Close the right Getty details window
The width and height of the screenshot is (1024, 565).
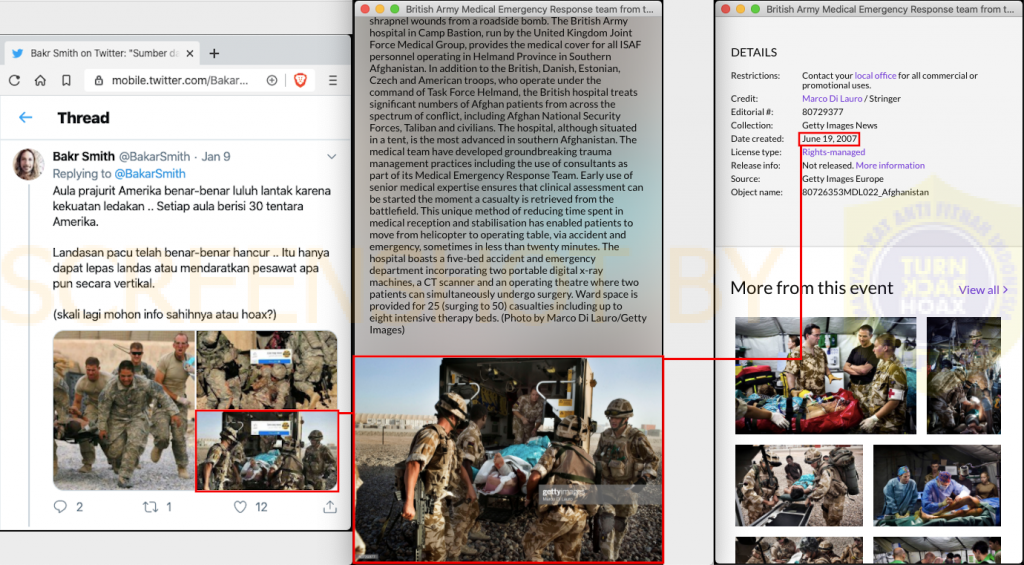[726, 9]
